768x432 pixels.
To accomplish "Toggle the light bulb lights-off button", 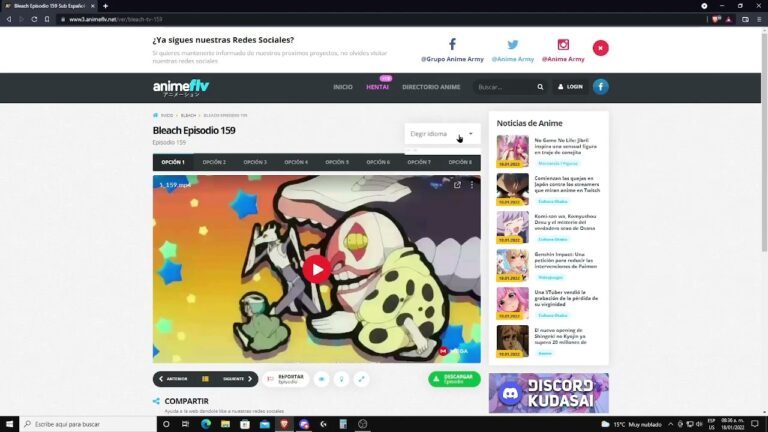I will pos(341,379).
